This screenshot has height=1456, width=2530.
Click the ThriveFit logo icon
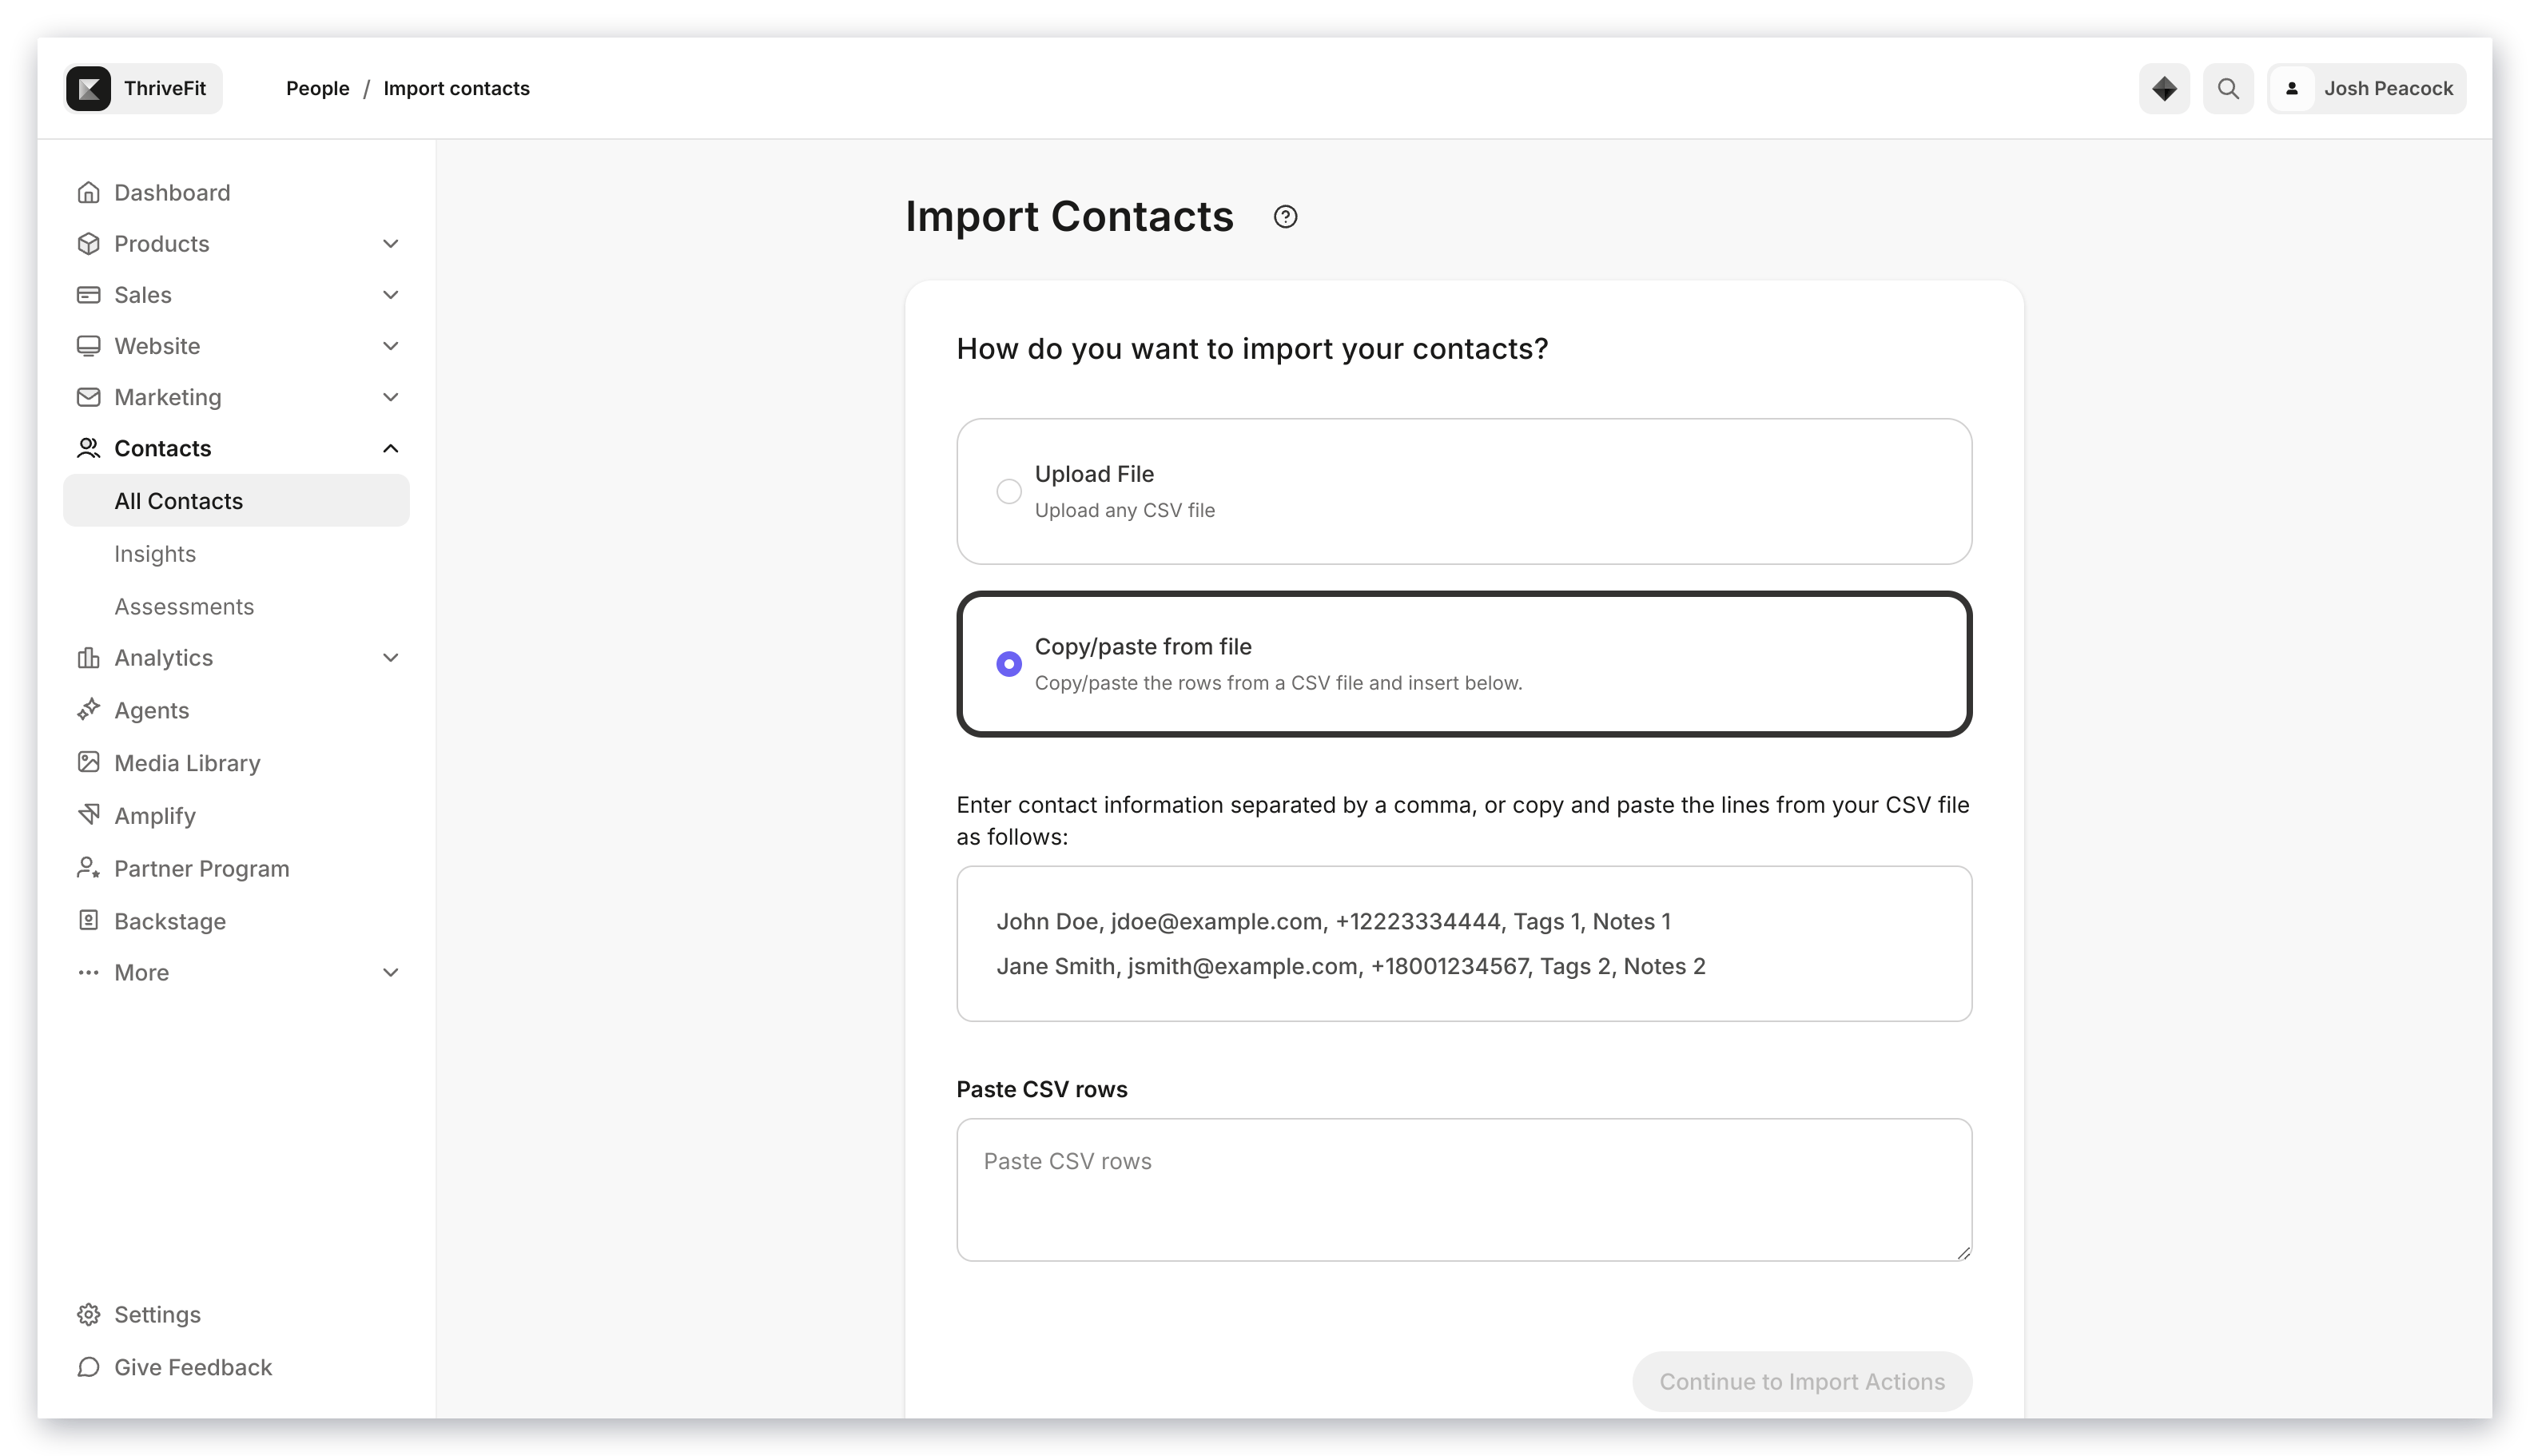point(88,88)
